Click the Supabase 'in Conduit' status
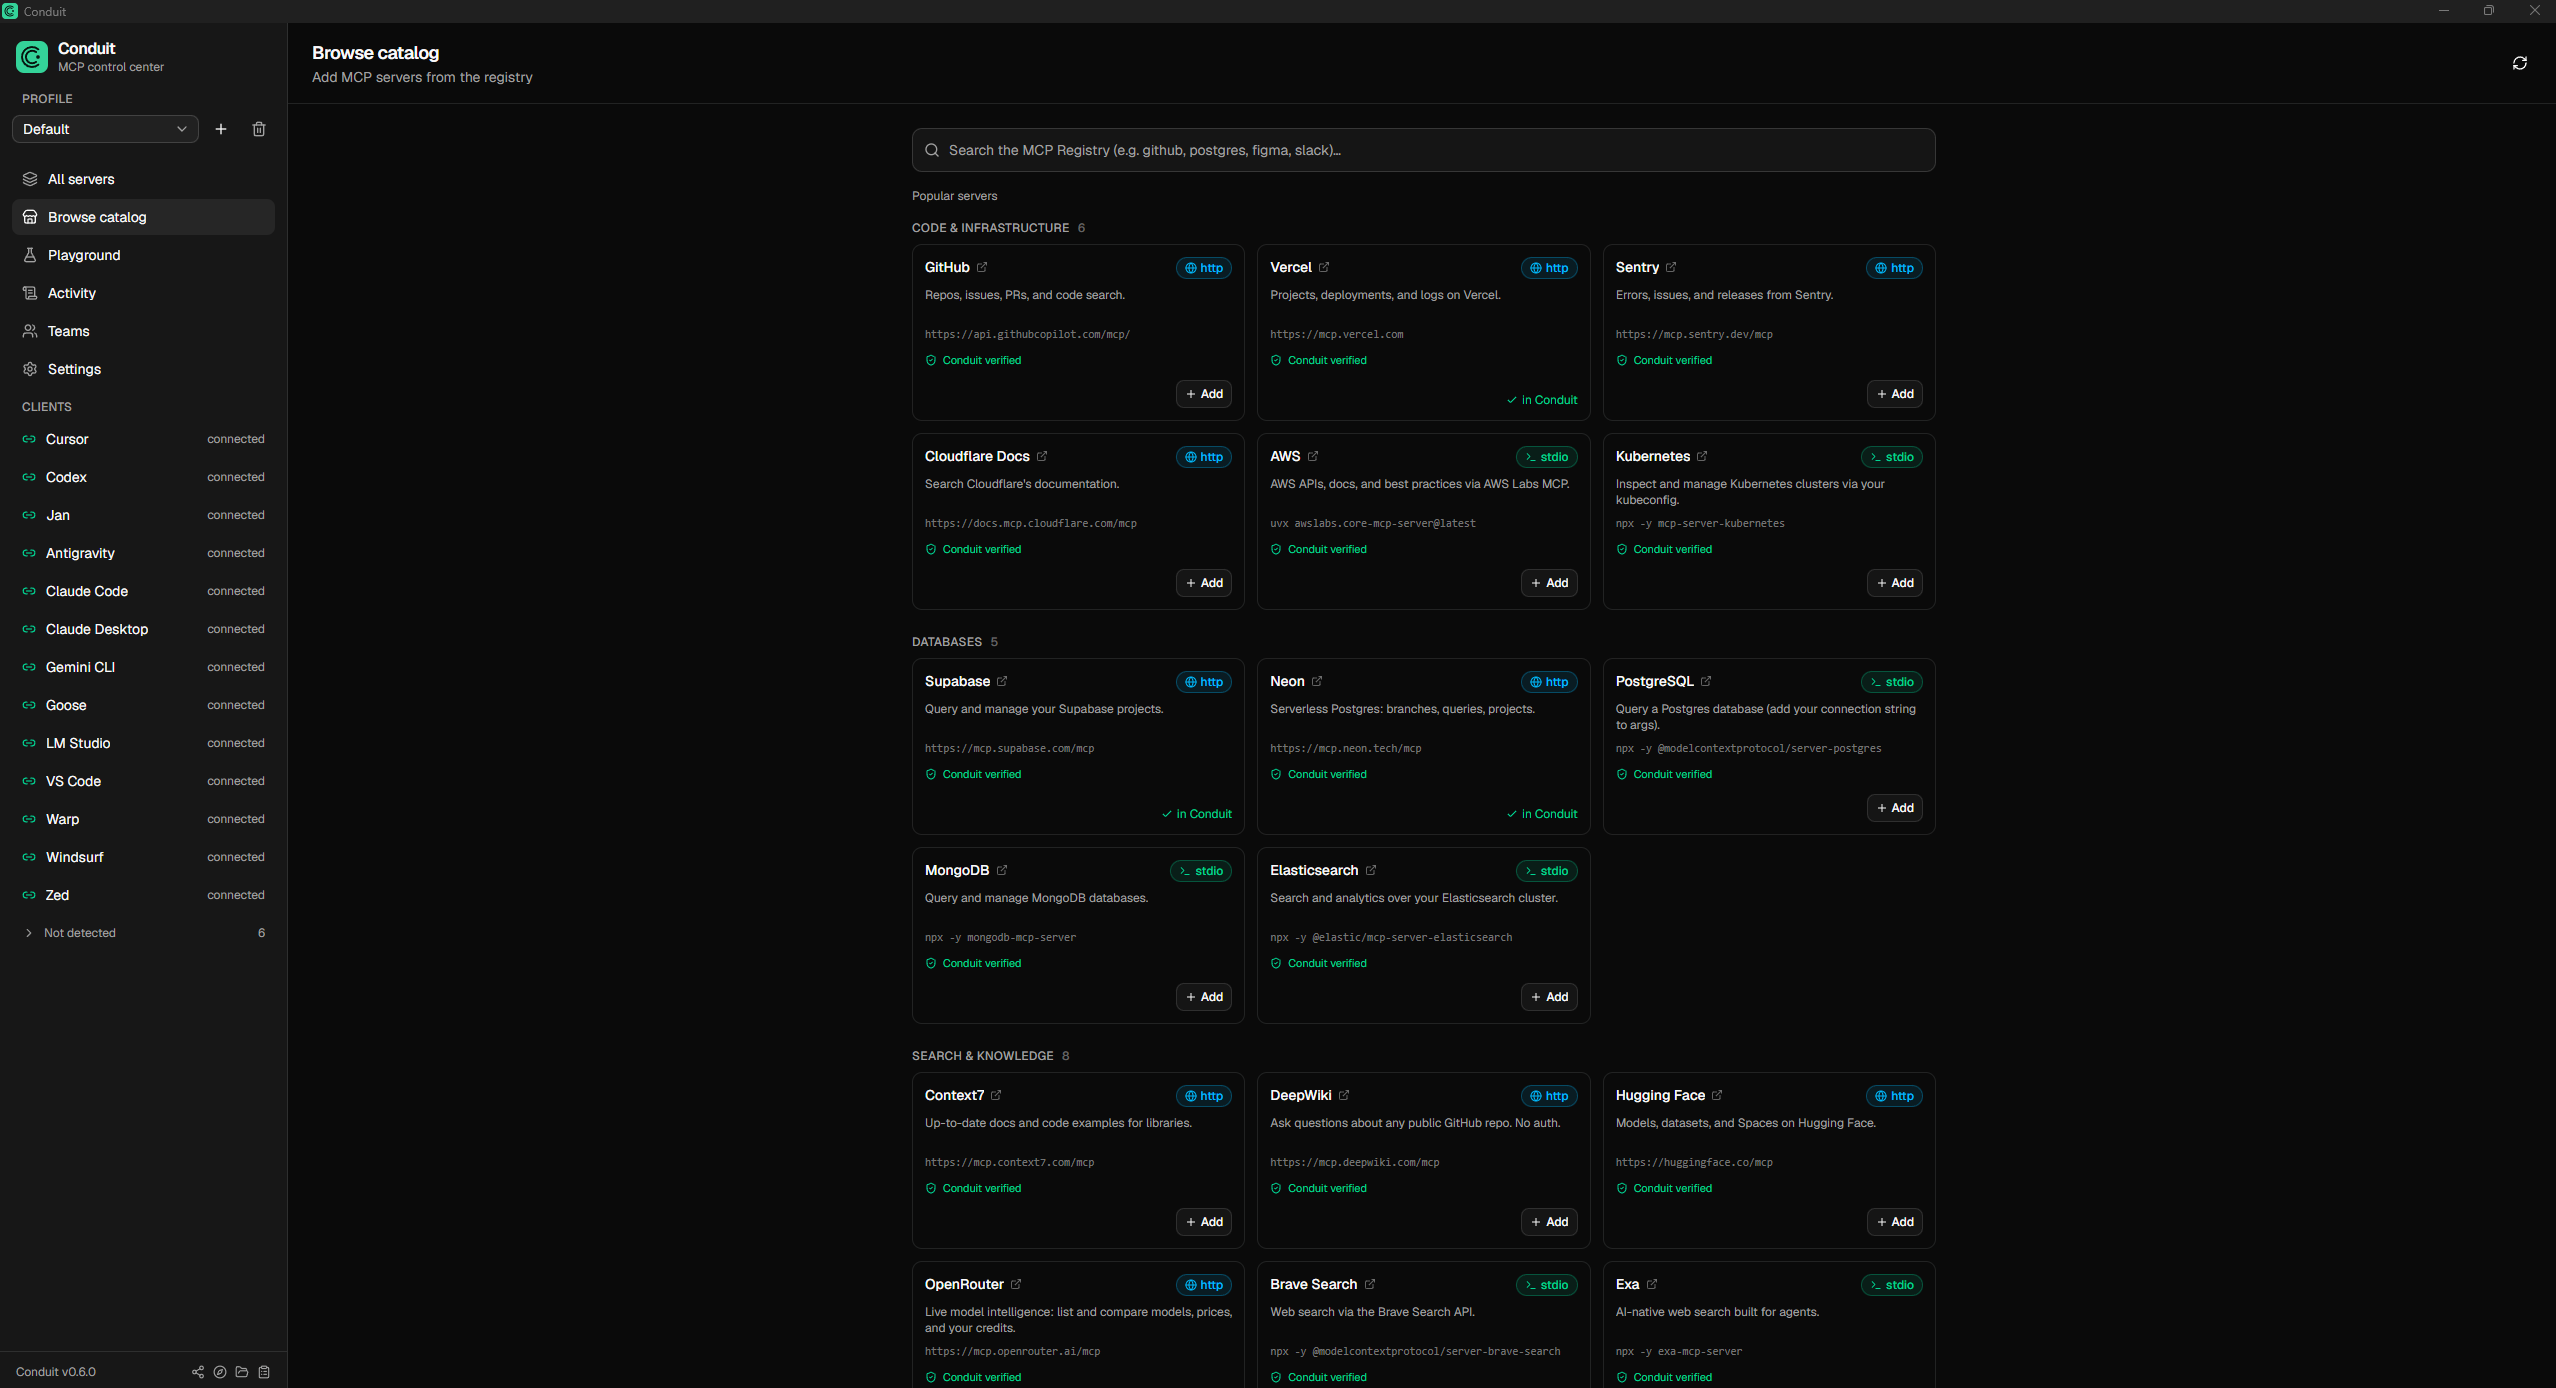This screenshot has width=2556, height=1388. point(1197,814)
